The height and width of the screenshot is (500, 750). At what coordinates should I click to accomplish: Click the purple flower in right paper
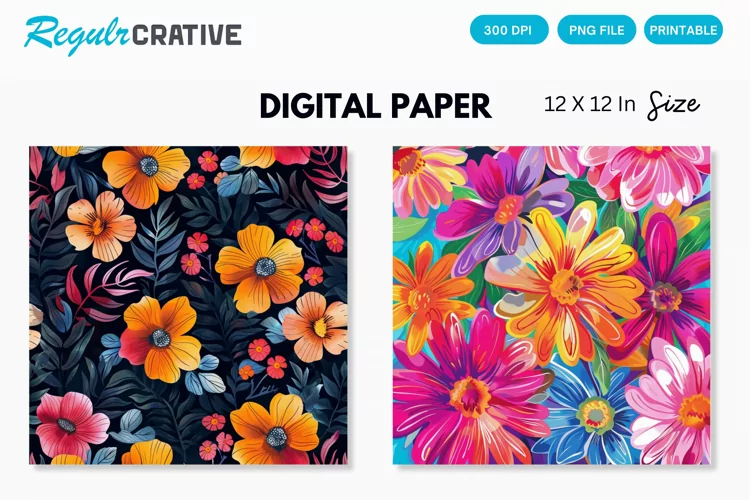coord(507,208)
